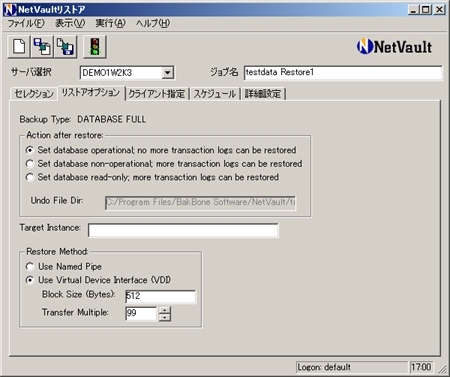Select Set database operational radio option

click(x=30, y=150)
